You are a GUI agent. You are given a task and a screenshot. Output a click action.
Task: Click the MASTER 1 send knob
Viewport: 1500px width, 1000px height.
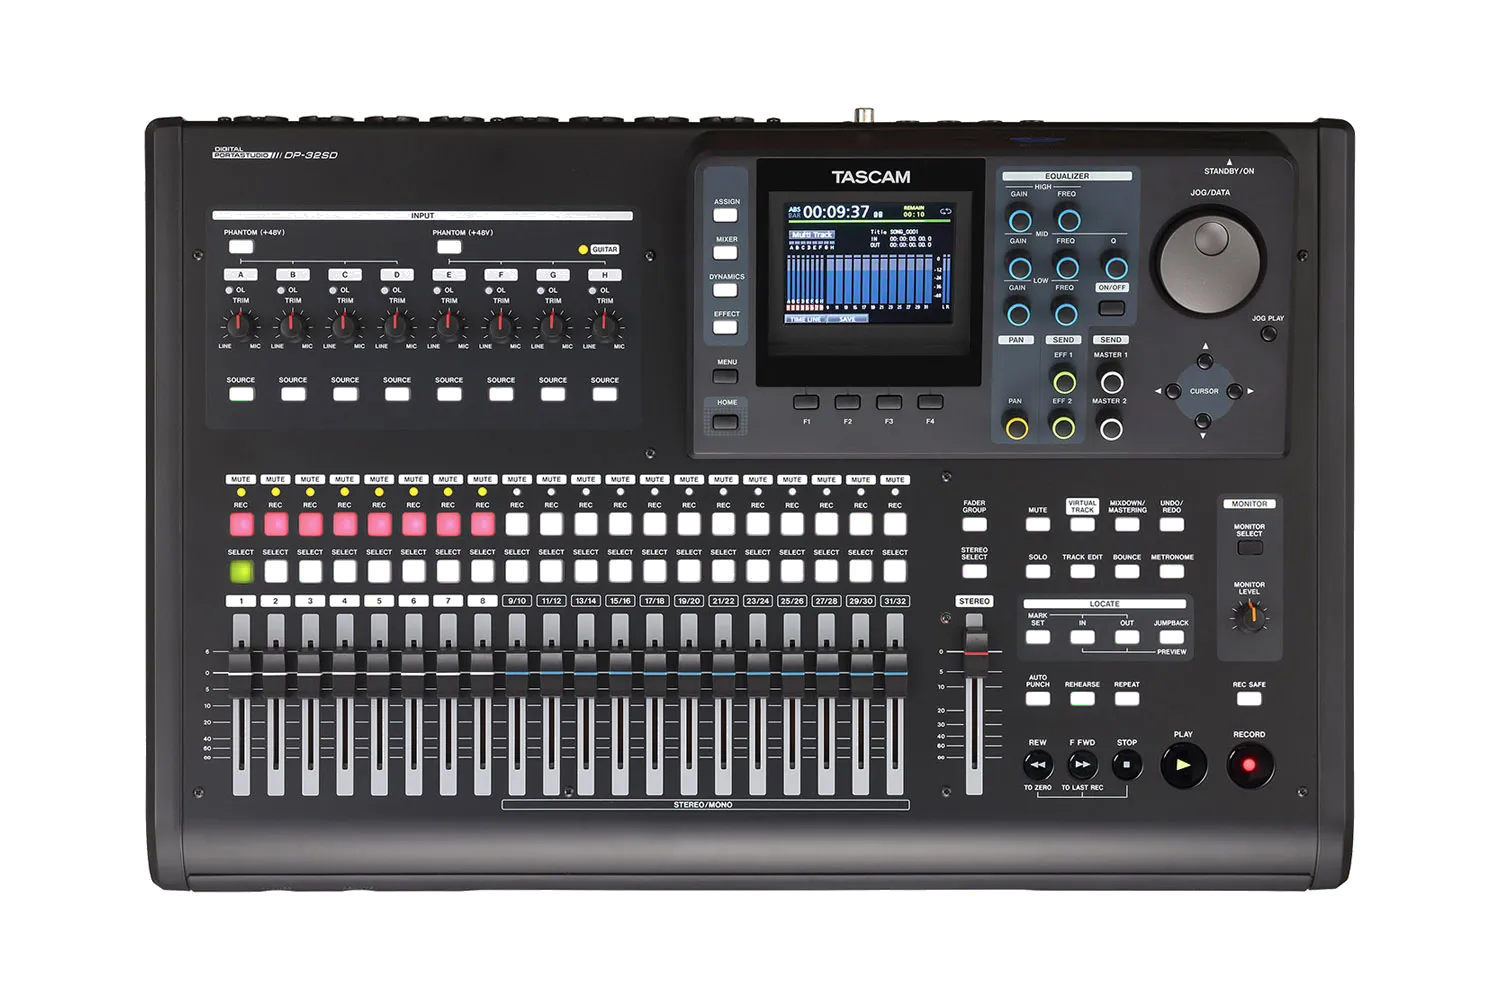(x=1111, y=381)
